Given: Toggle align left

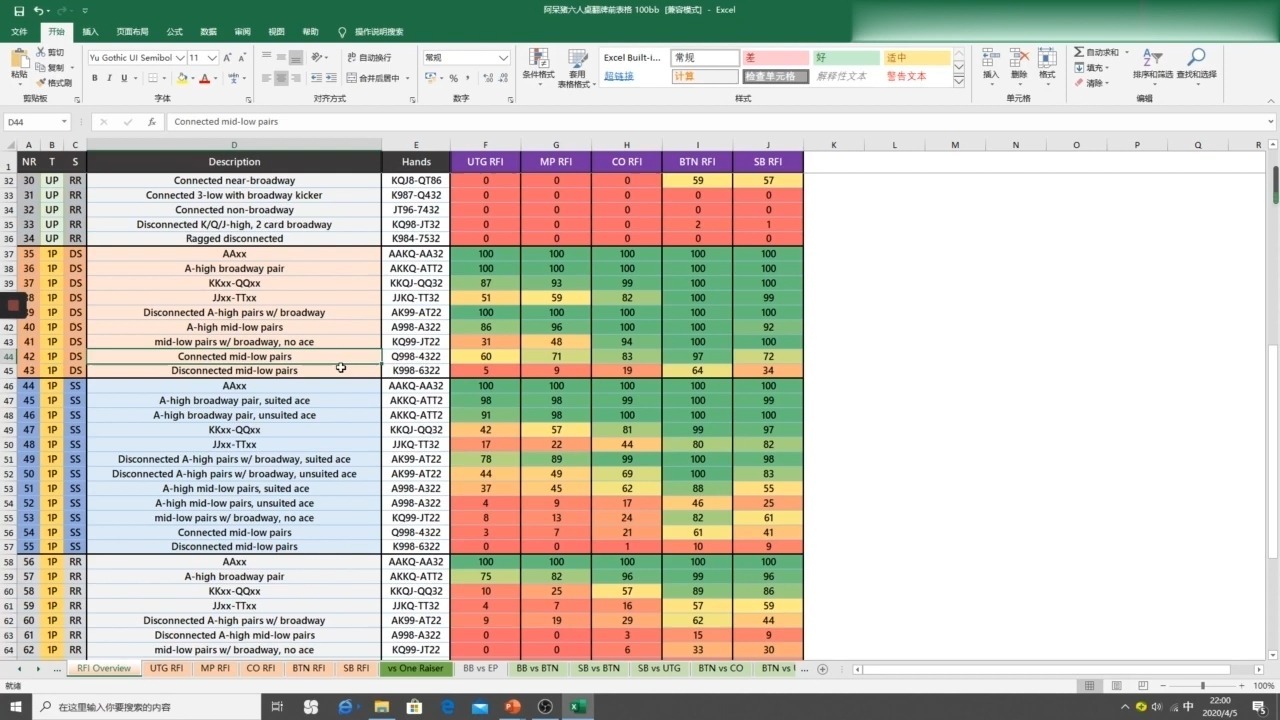Looking at the screenshot, I should pos(266,78).
